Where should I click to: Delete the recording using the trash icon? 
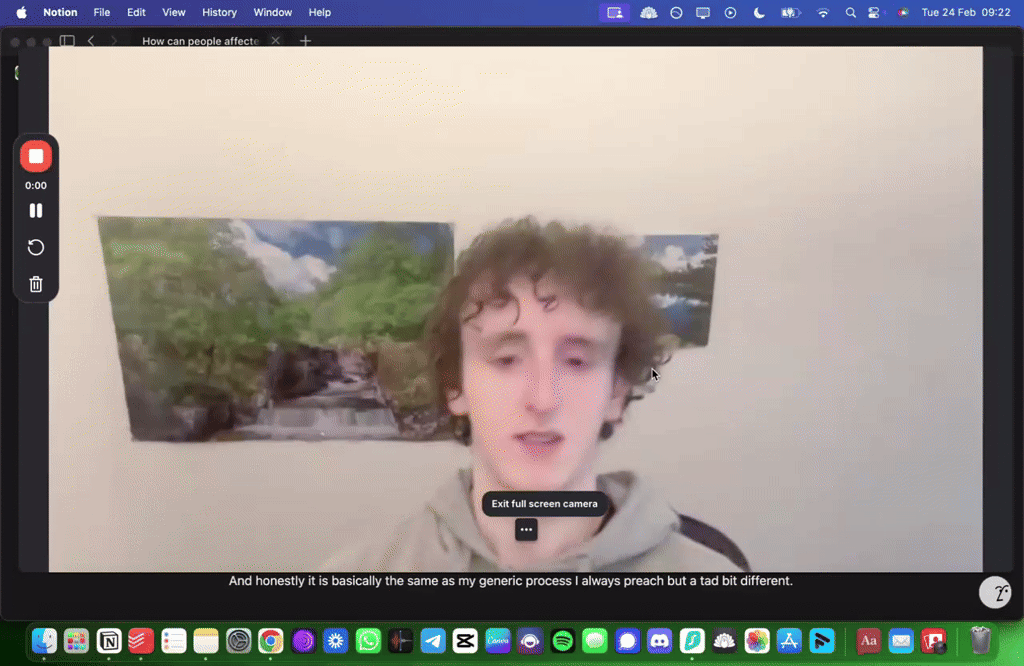(36, 284)
